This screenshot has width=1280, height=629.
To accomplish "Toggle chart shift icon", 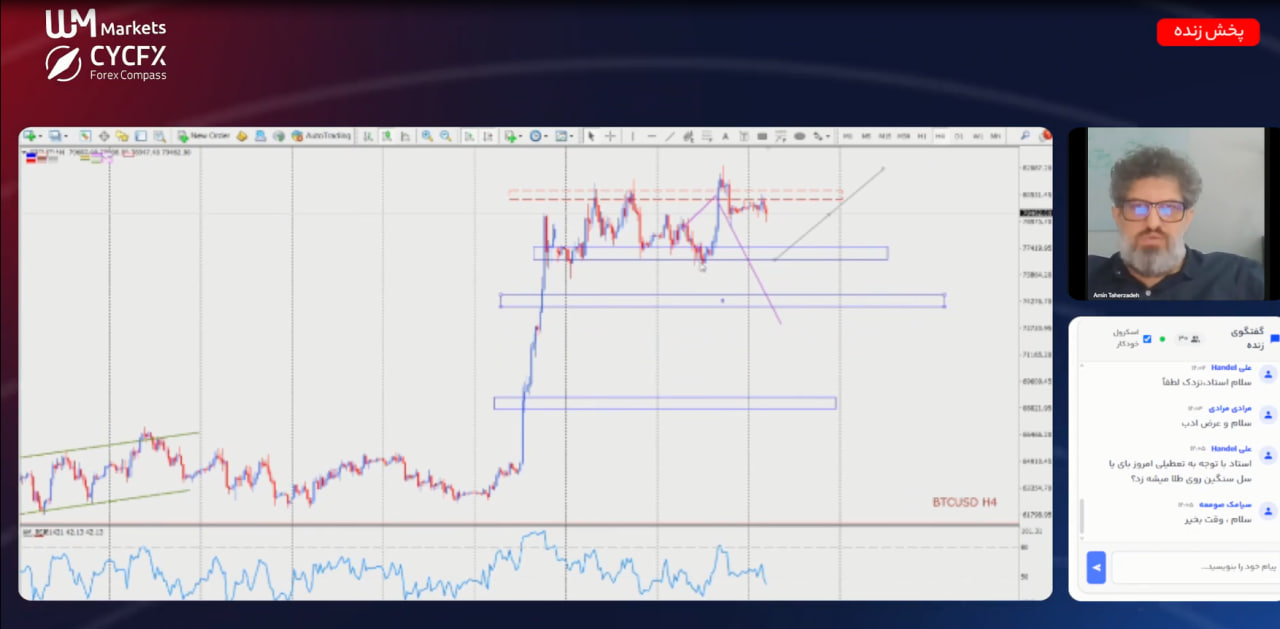I will 488,136.
